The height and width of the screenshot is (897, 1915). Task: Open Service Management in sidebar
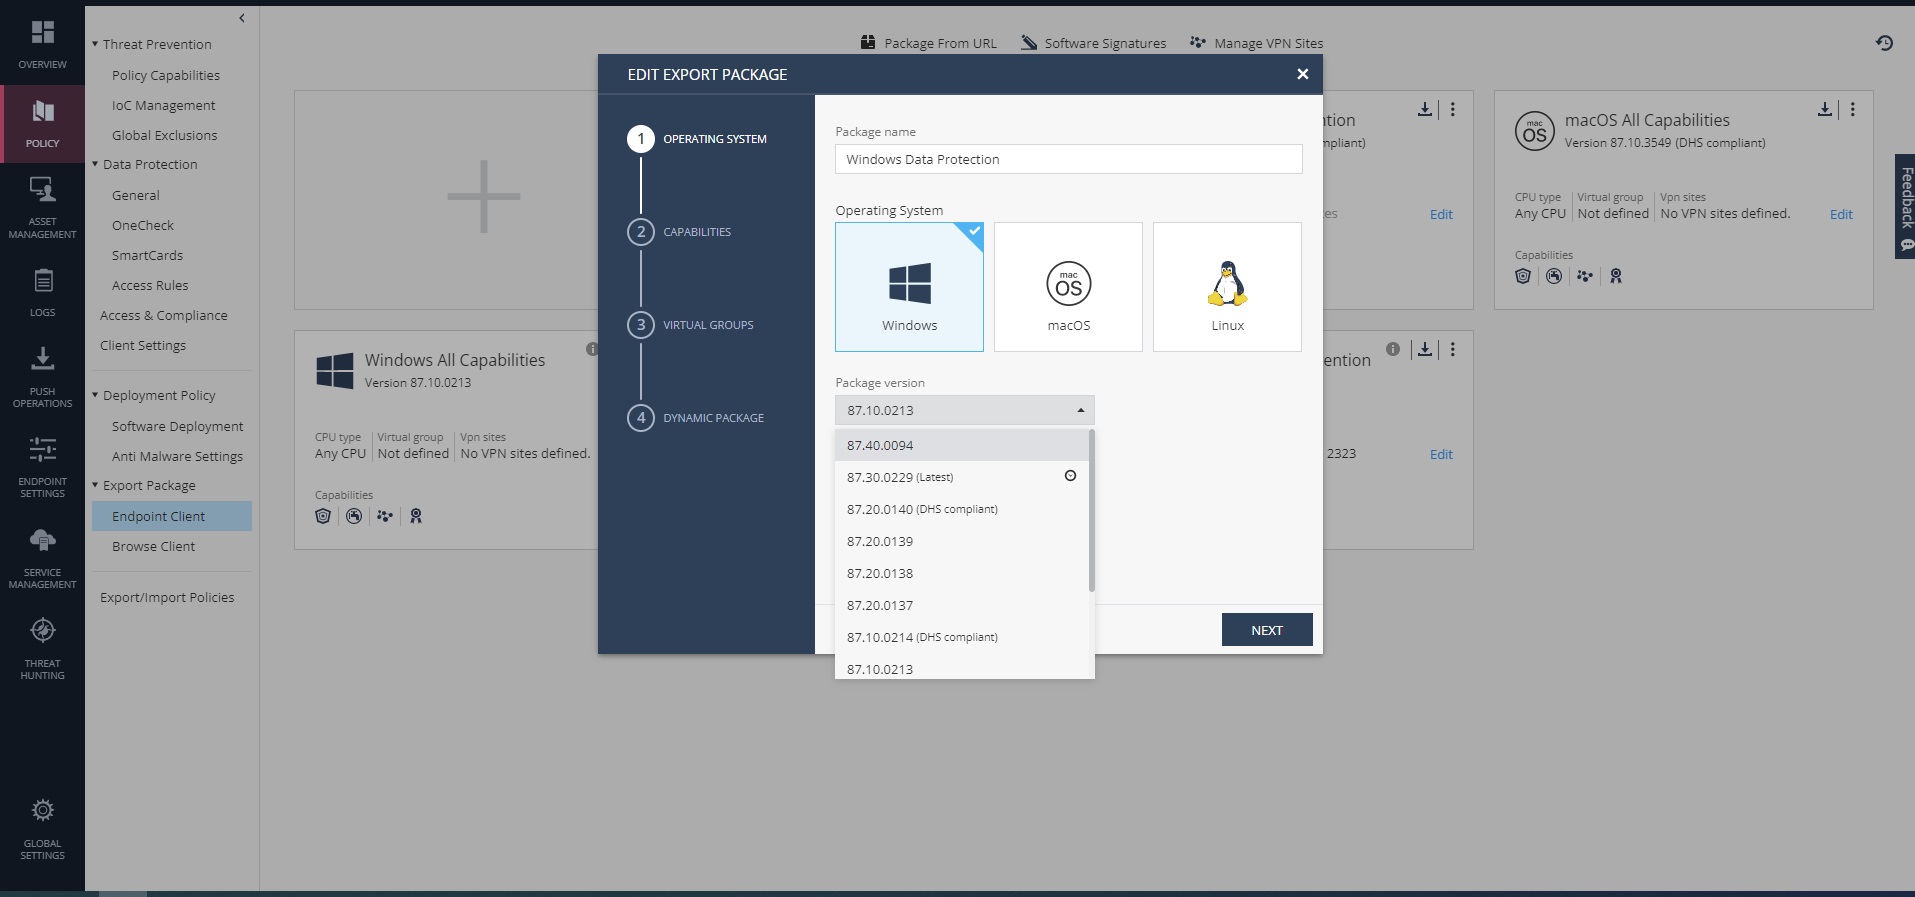[x=42, y=558]
